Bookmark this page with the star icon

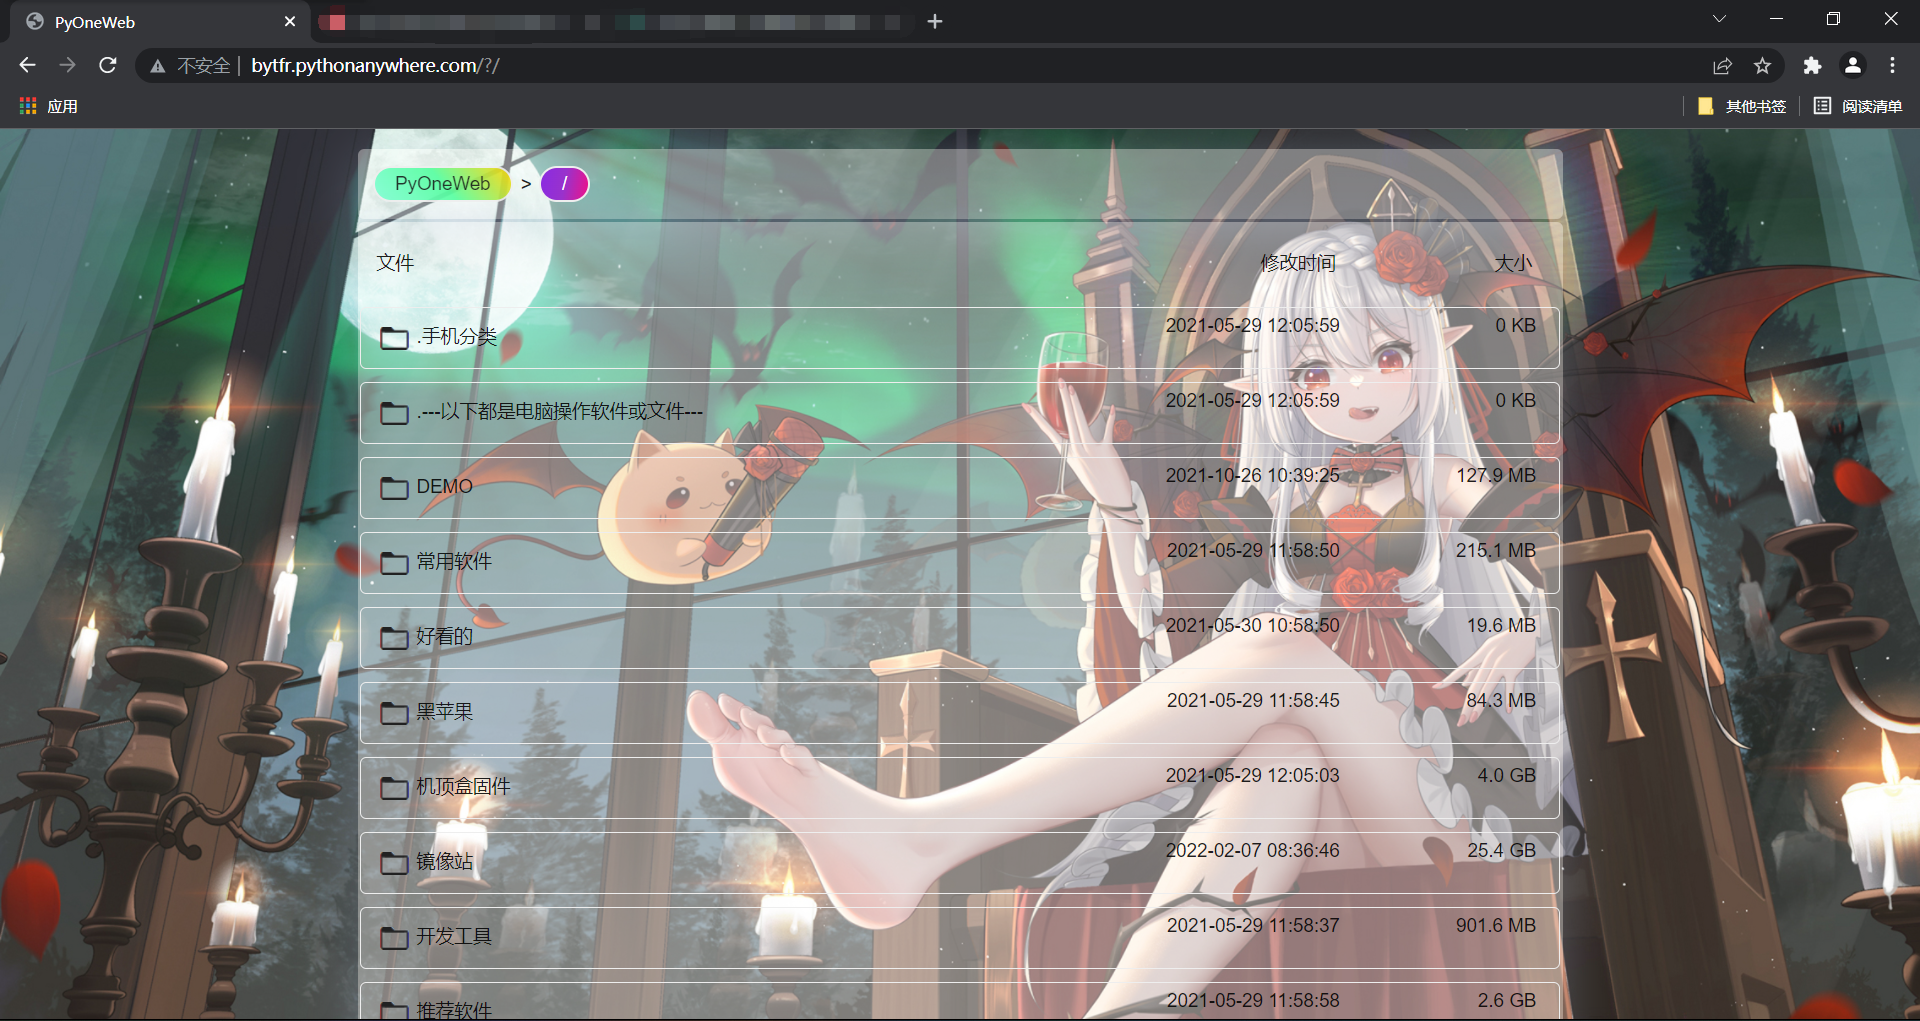[1762, 66]
